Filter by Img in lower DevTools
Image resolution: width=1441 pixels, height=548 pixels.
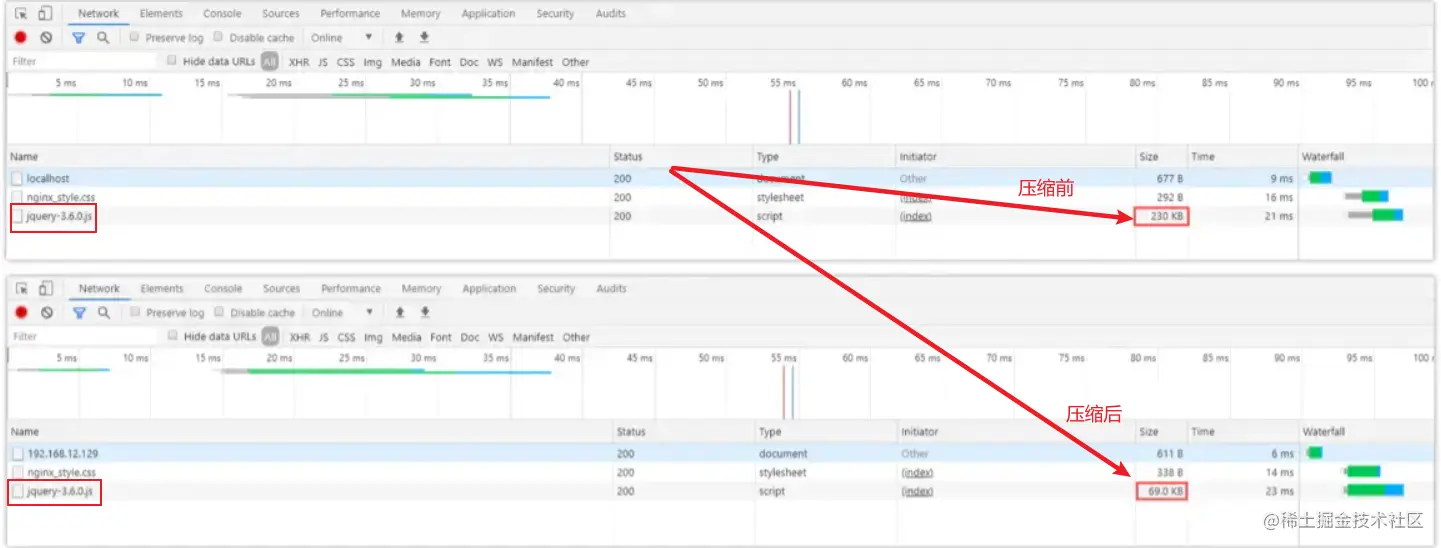(373, 337)
